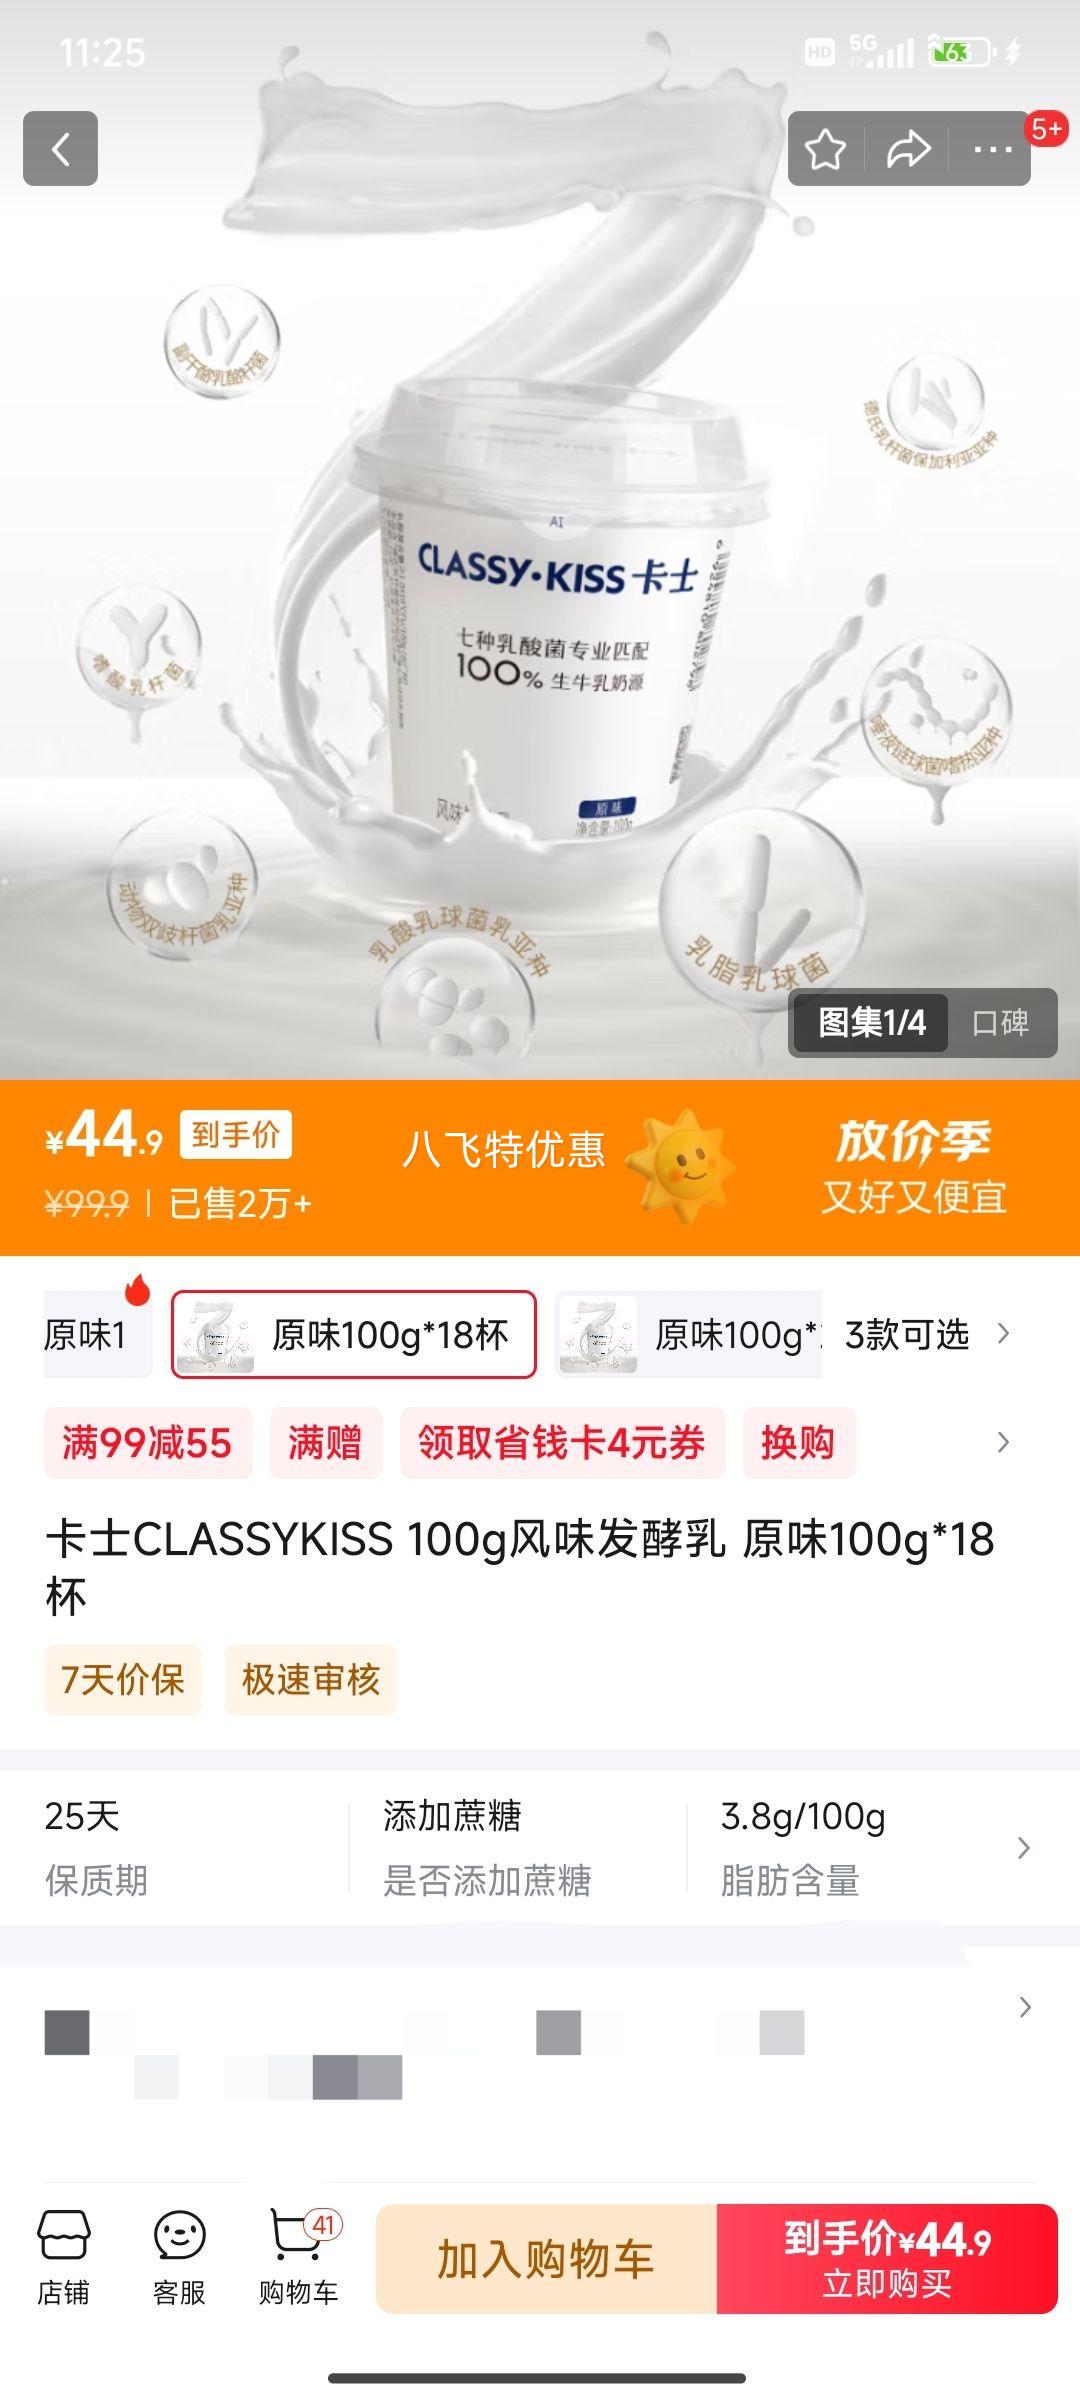Tap 加入购物车 button

[x=546, y=2259]
